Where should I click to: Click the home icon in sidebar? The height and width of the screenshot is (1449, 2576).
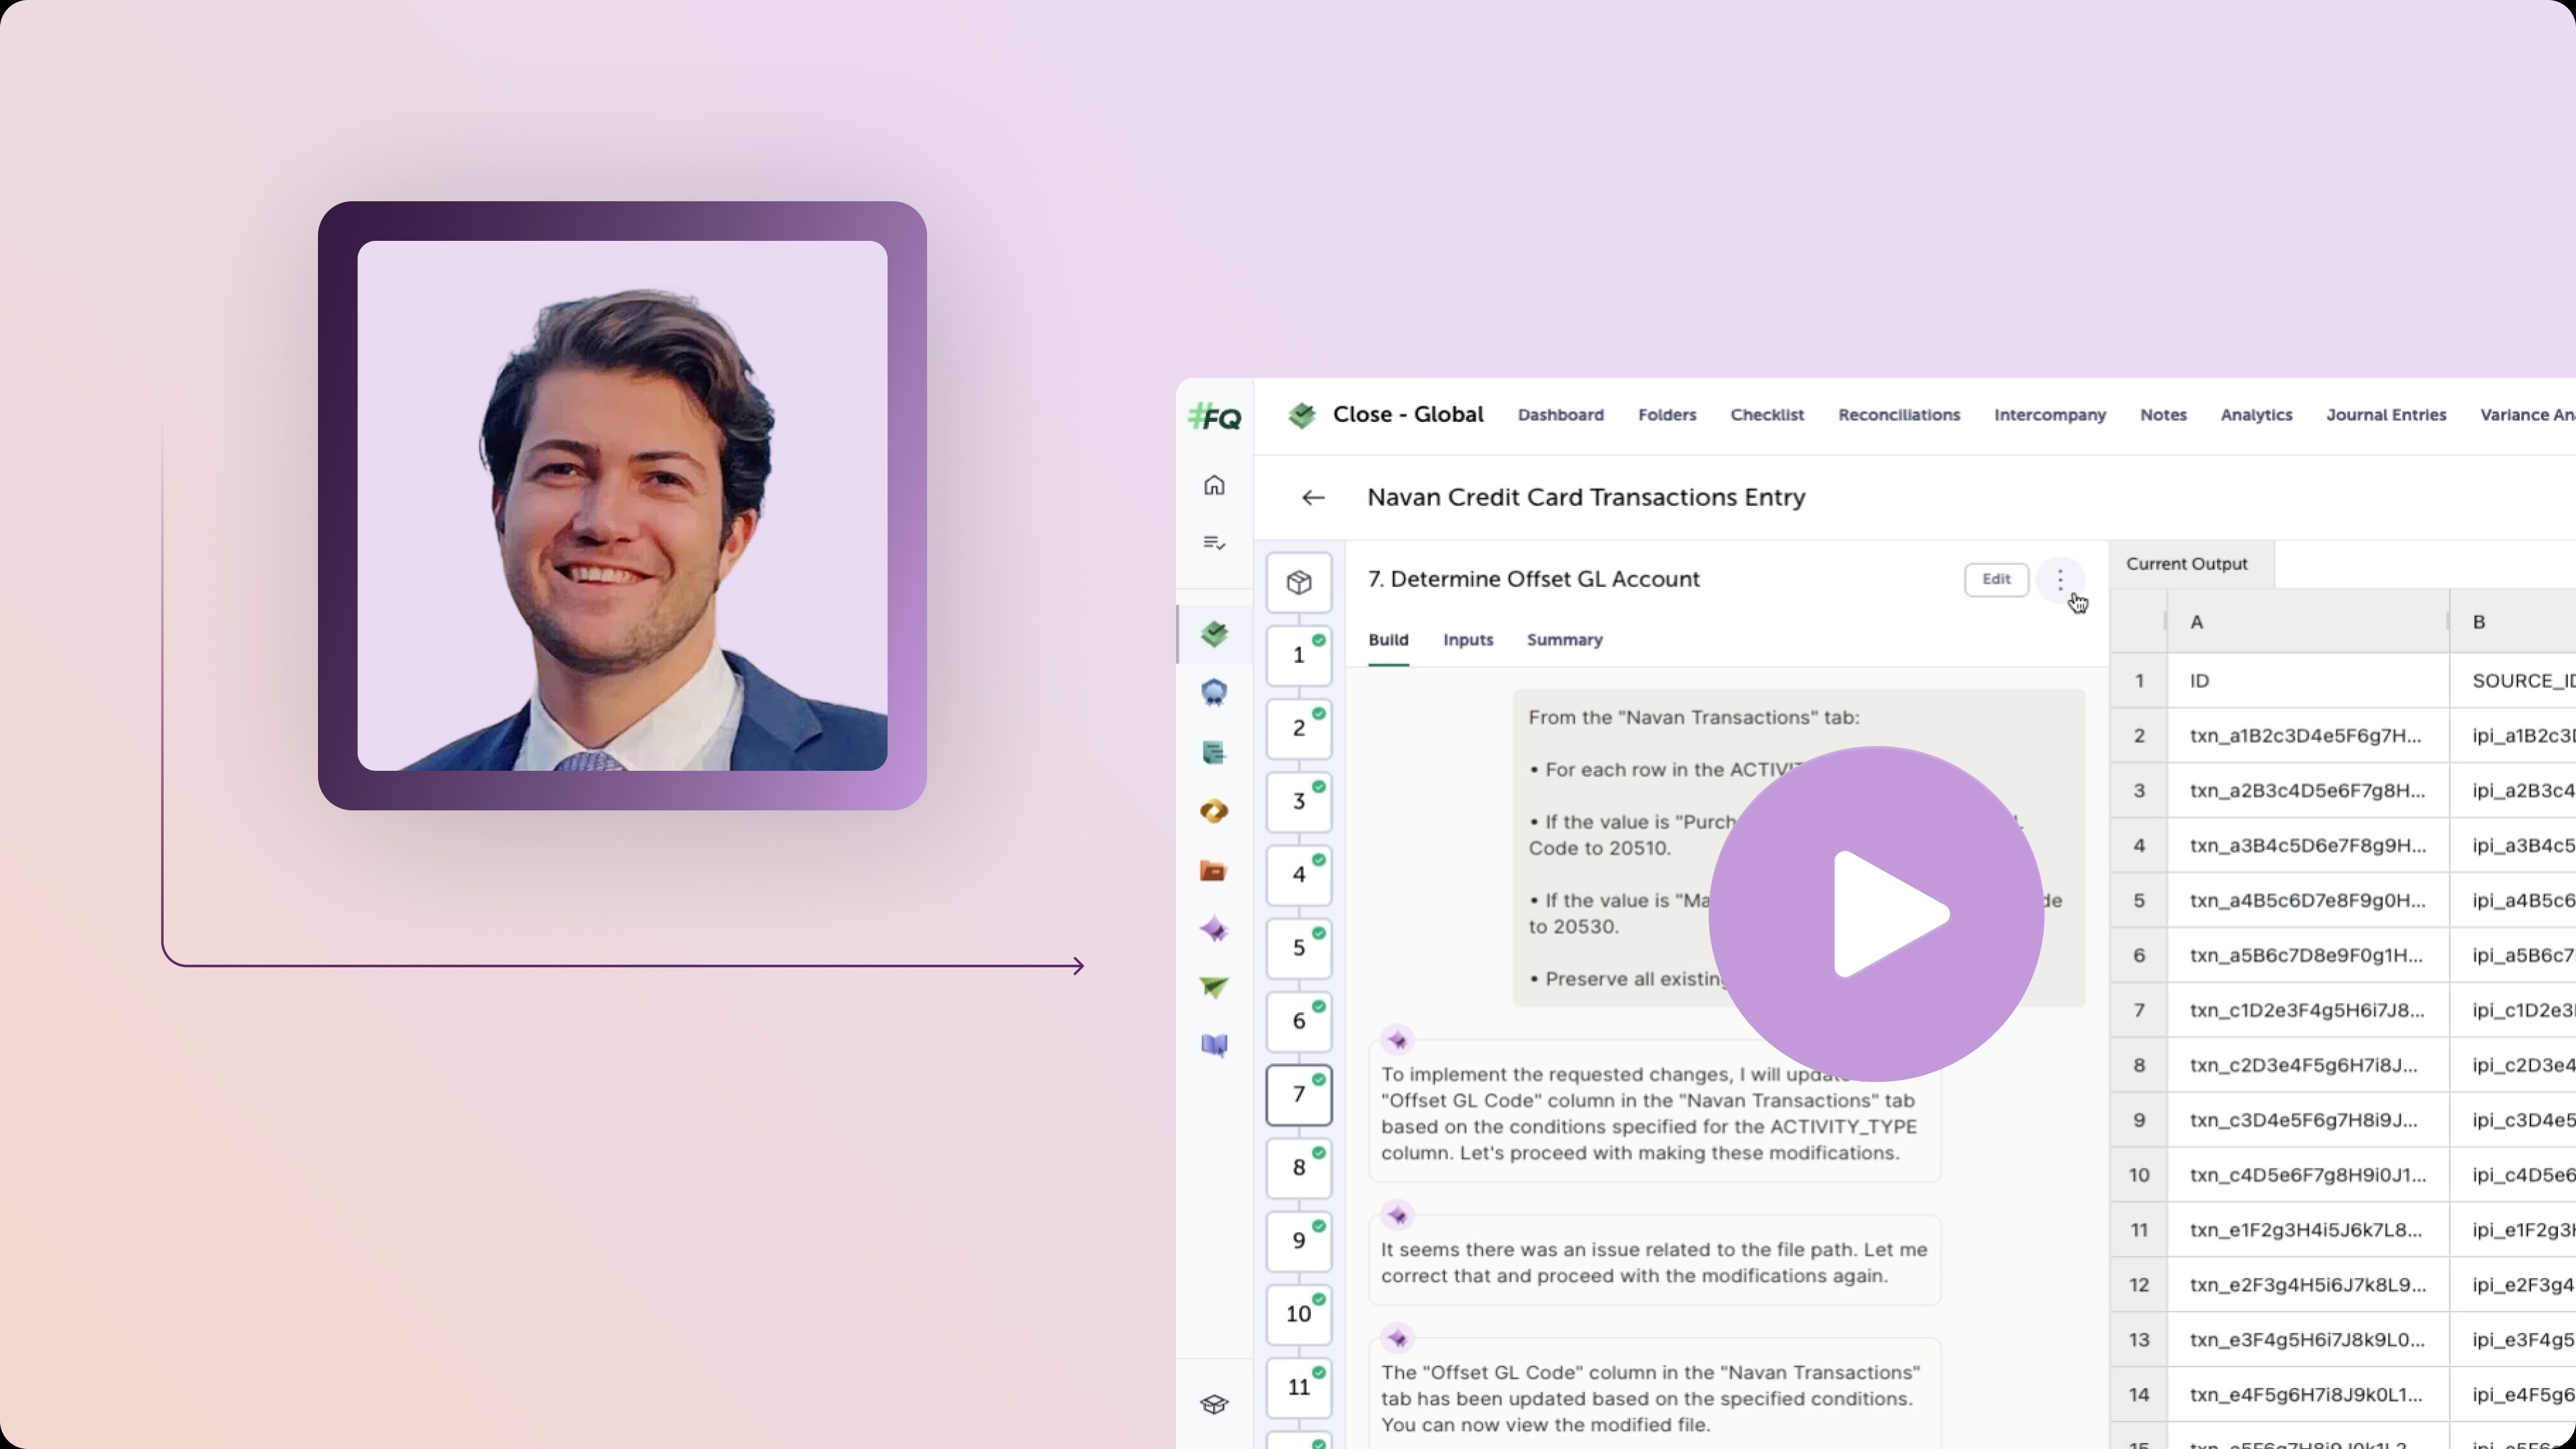1214,486
